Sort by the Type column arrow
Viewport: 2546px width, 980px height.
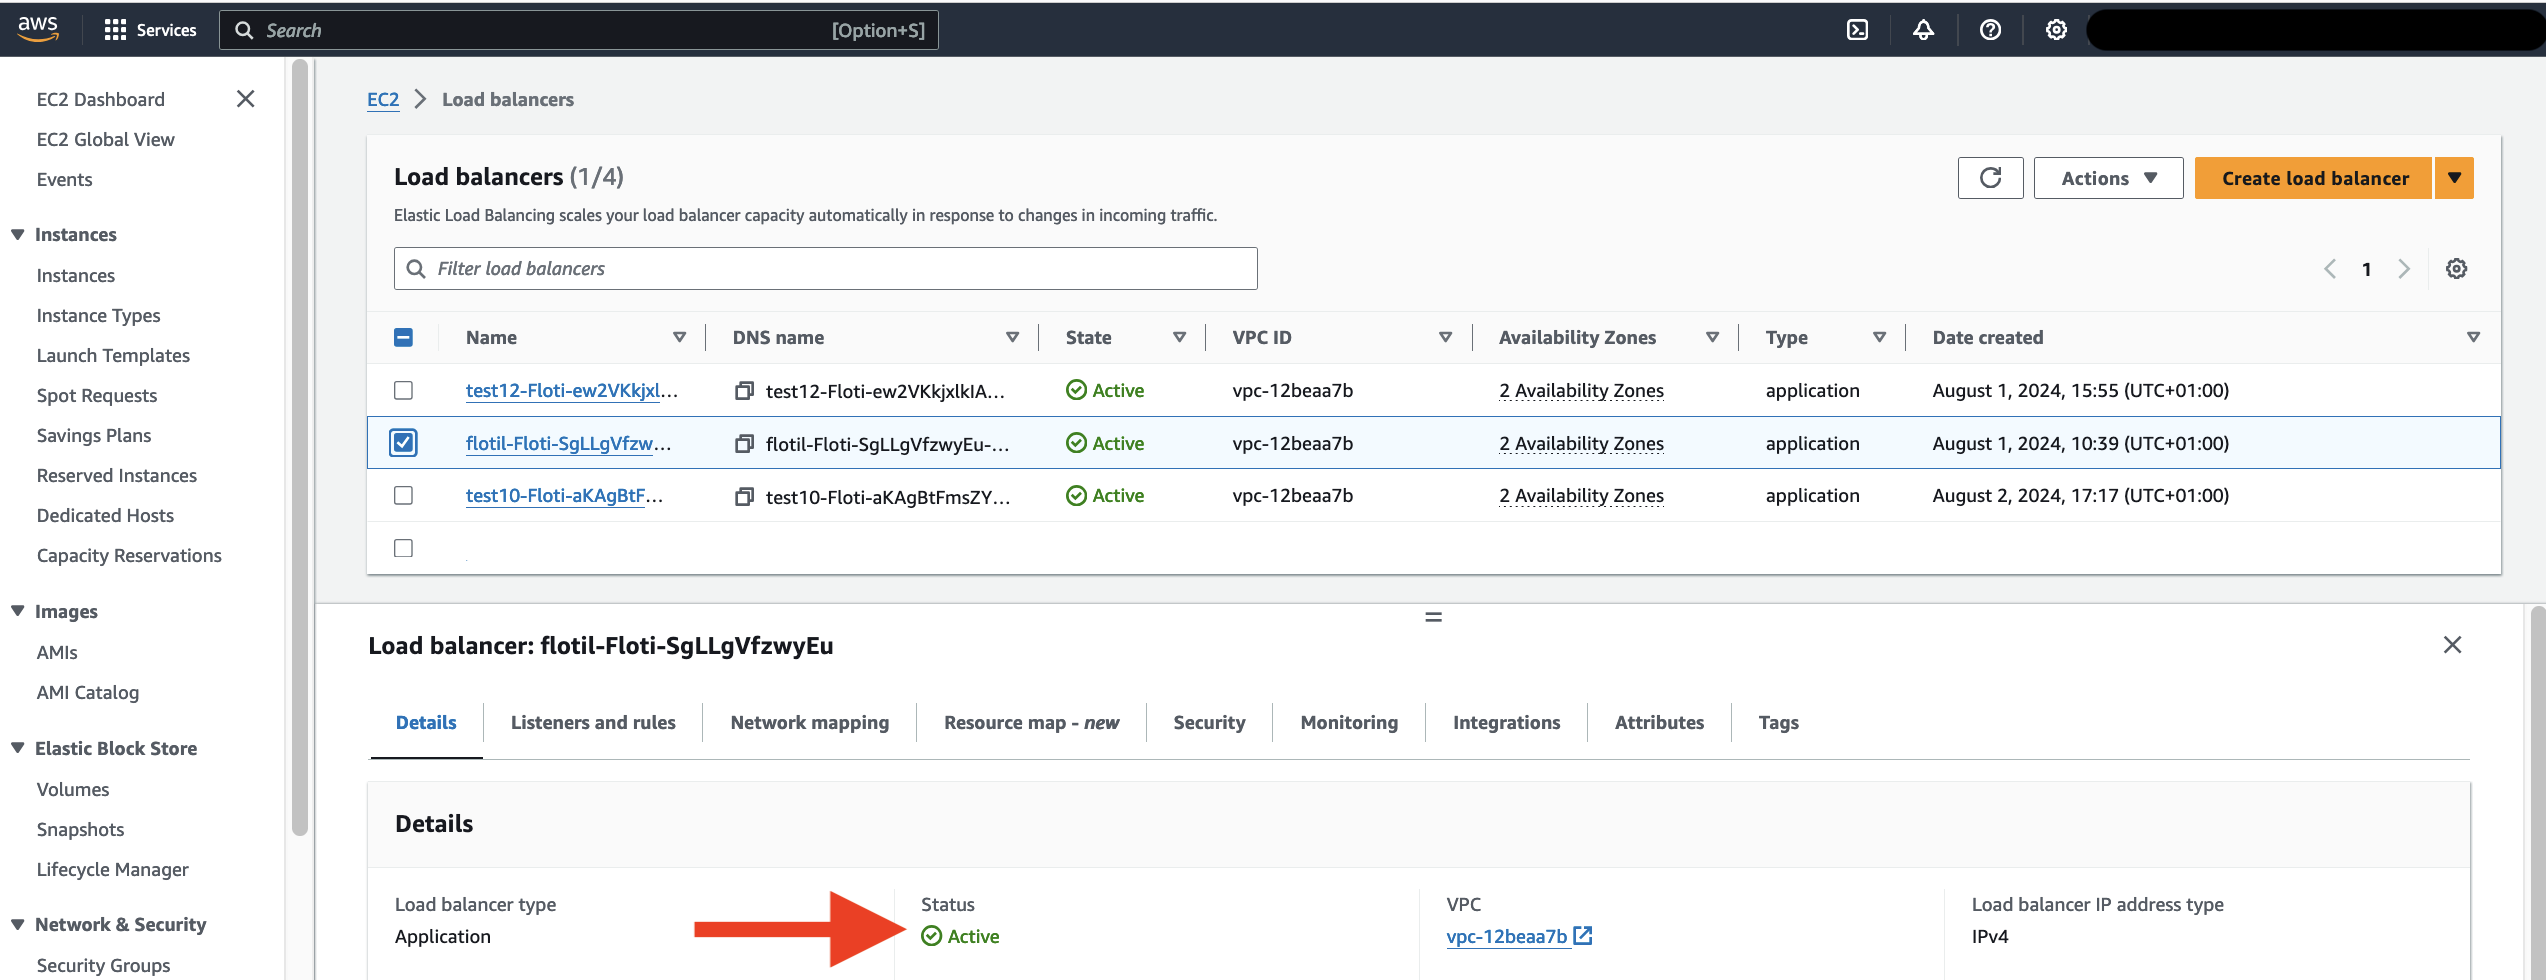(1879, 337)
